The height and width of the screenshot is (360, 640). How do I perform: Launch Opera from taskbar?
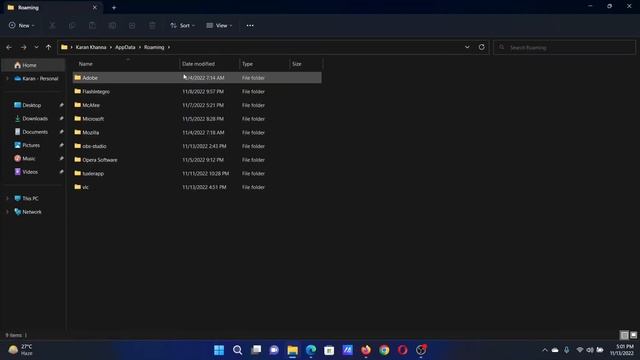tap(402, 350)
